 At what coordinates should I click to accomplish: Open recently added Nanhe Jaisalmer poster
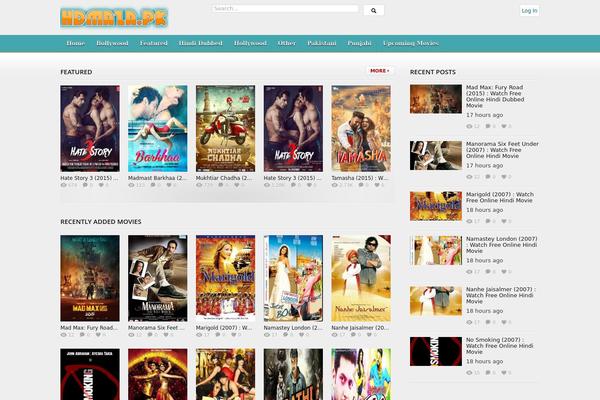coord(361,278)
